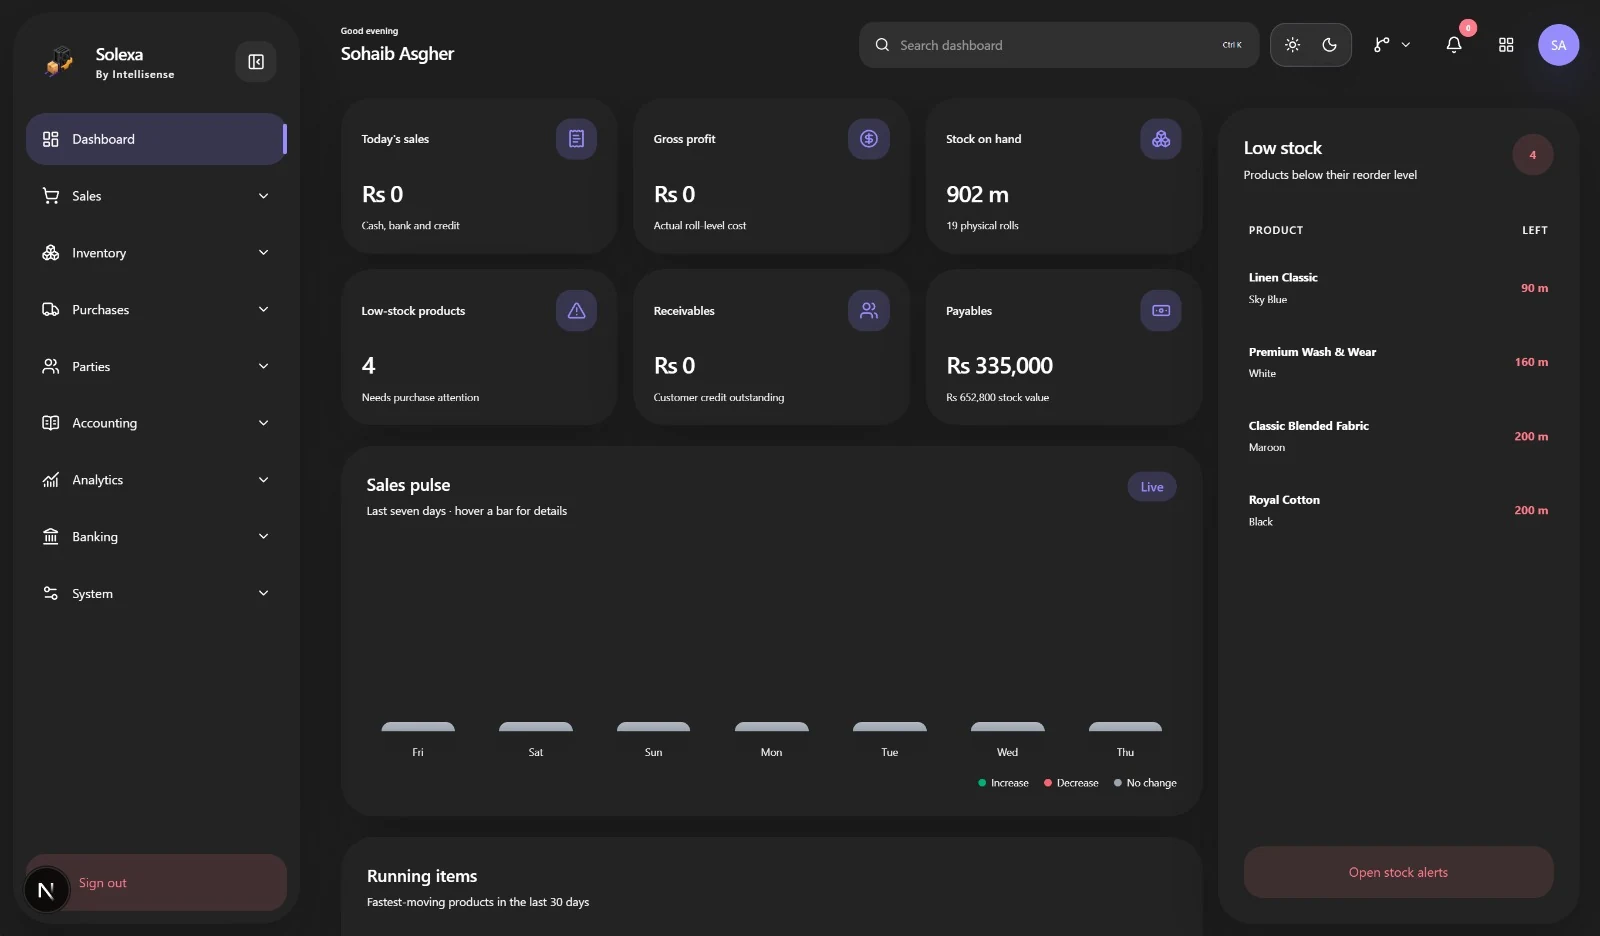Open the Inventory menu item
The width and height of the screenshot is (1600, 936).
click(x=156, y=253)
